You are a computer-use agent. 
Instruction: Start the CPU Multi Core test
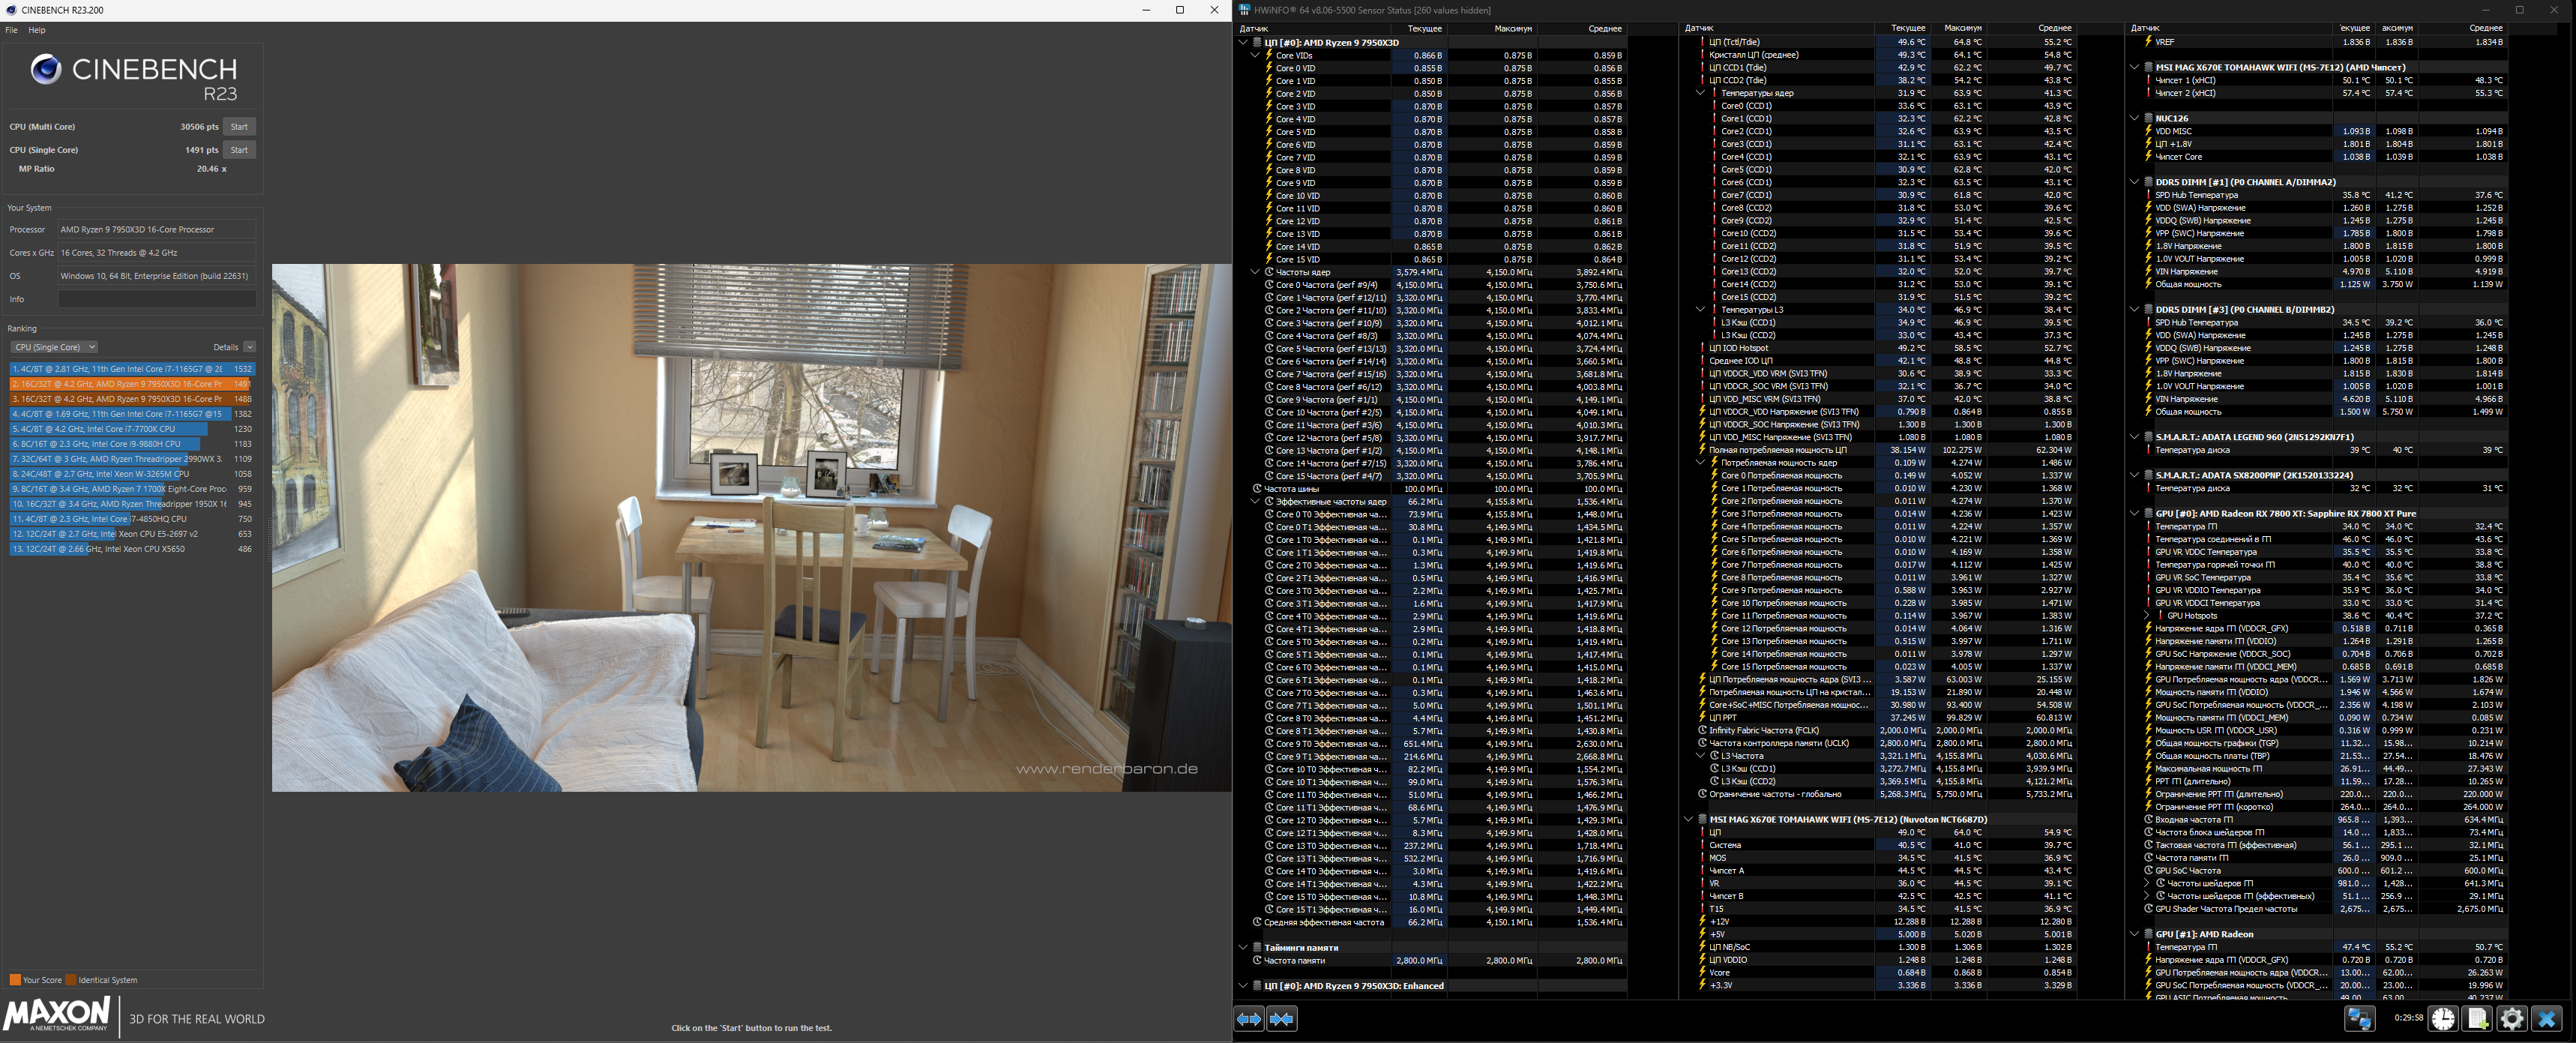(x=239, y=127)
